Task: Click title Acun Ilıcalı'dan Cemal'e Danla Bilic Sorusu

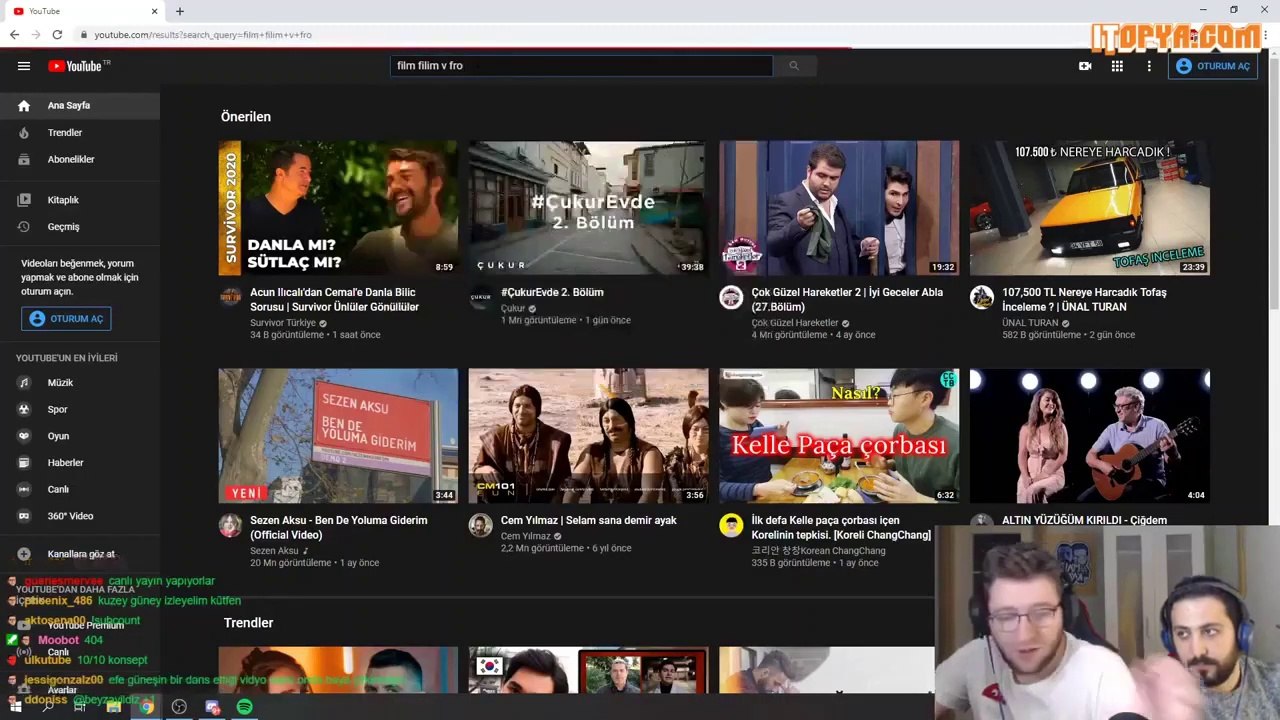Action: [335, 300]
